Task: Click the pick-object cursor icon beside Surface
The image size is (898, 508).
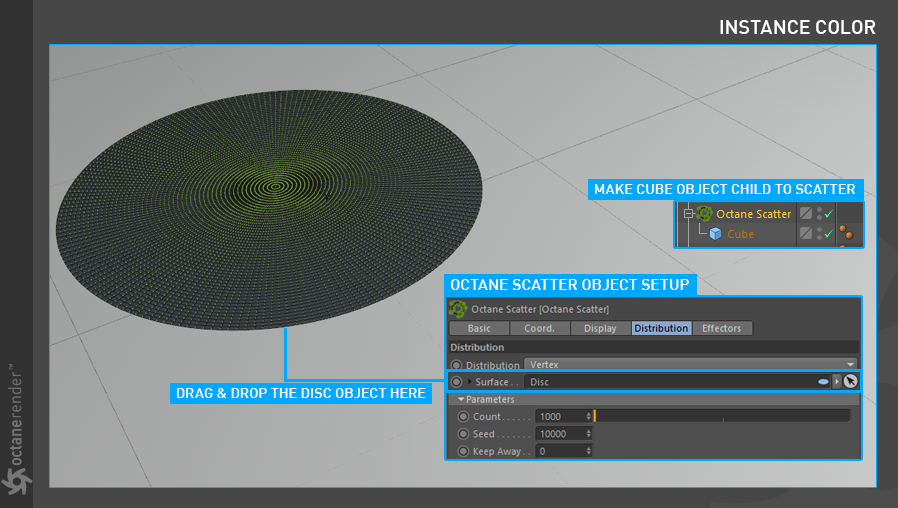Action: pyautogui.click(x=850, y=381)
